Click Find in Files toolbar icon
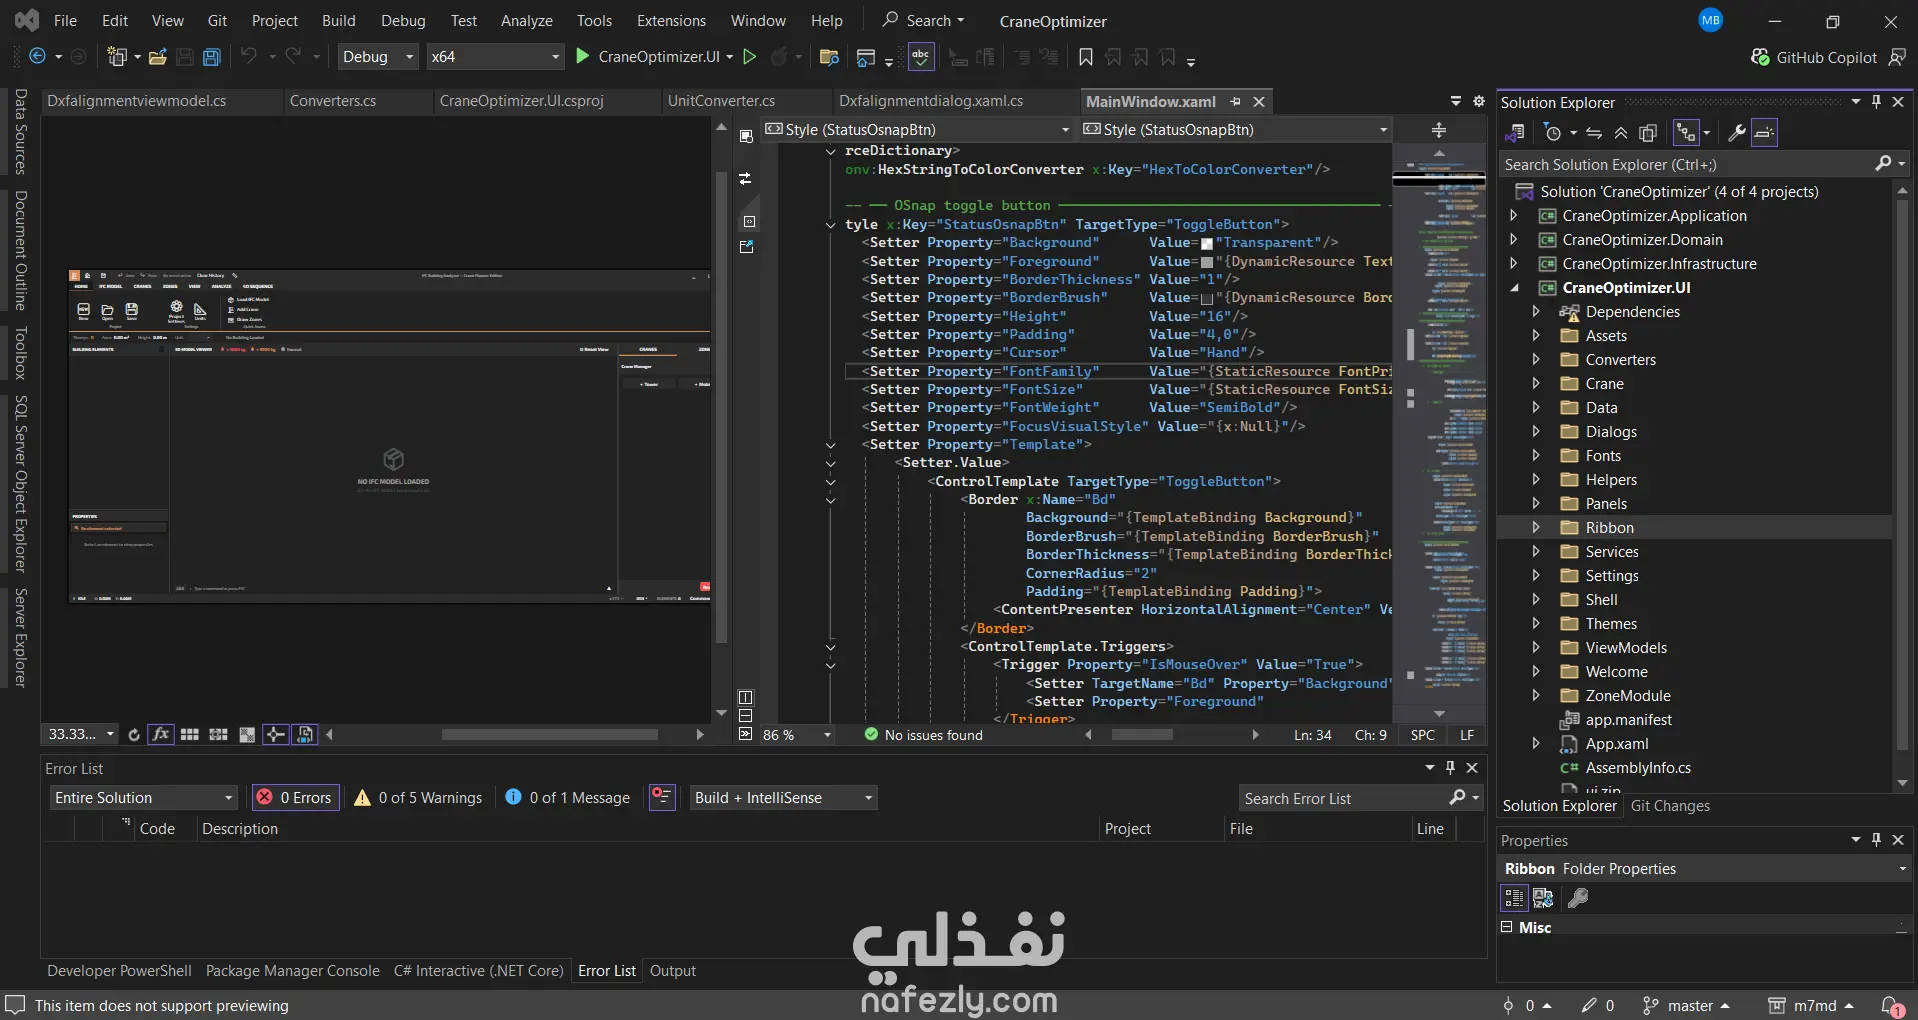The image size is (1918, 1020). pyautogui.click(x=829, y=57)
